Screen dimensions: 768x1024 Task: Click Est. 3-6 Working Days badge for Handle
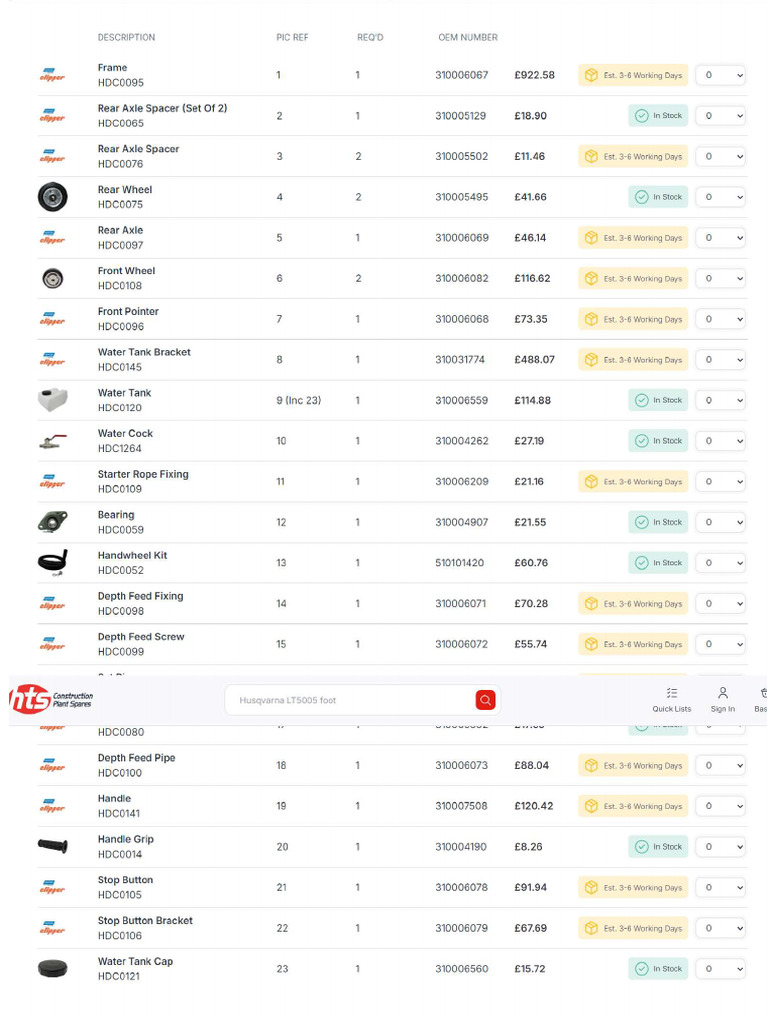coord(633,806)
